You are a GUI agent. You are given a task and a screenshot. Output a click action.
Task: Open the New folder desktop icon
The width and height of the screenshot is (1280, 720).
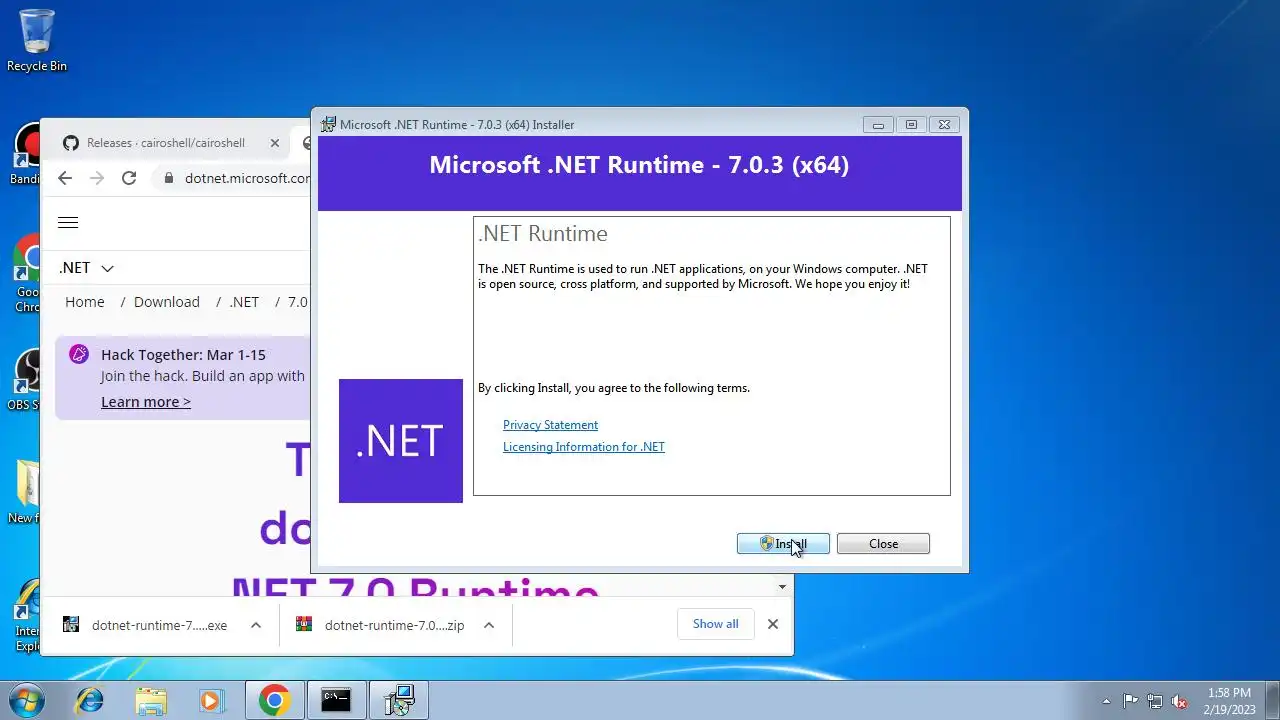click(27, 492)
